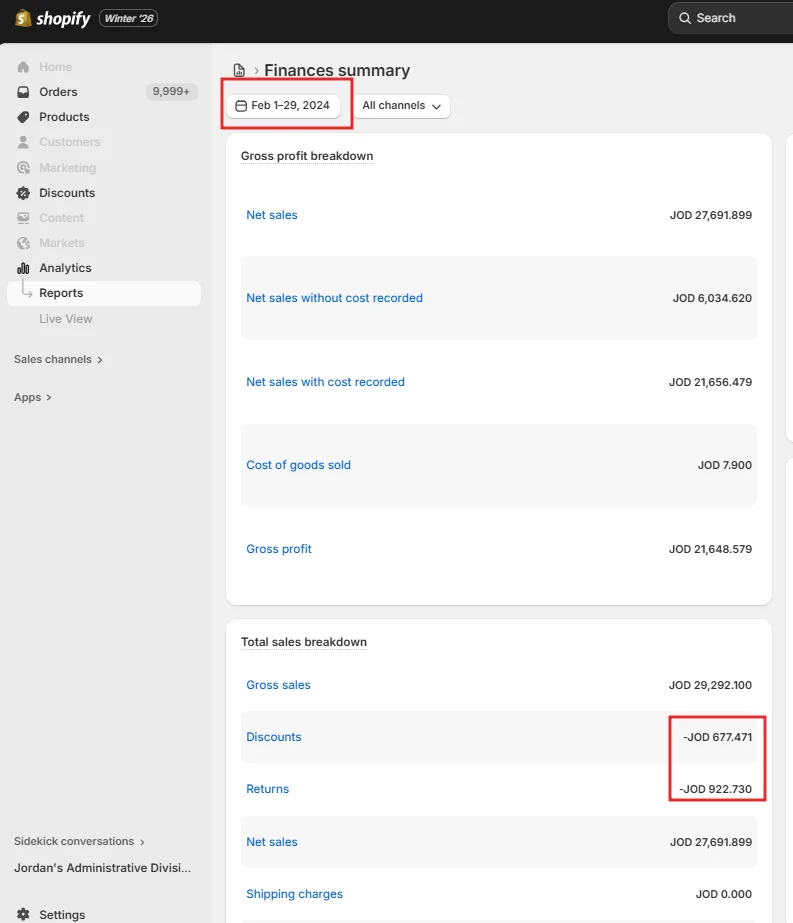This screenshot has width=793, height=923.
Task: Click the Discounts percent icon
Action: tap(22, 192)
